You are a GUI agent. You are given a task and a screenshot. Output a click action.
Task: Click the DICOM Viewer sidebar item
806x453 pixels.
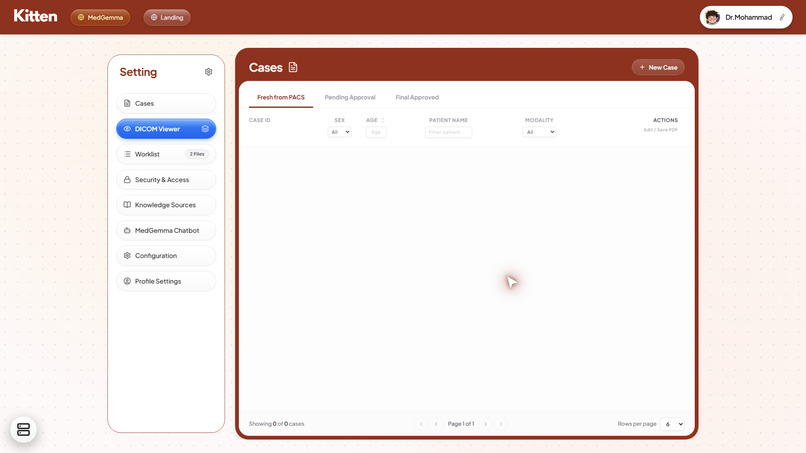tap(166, 129)
